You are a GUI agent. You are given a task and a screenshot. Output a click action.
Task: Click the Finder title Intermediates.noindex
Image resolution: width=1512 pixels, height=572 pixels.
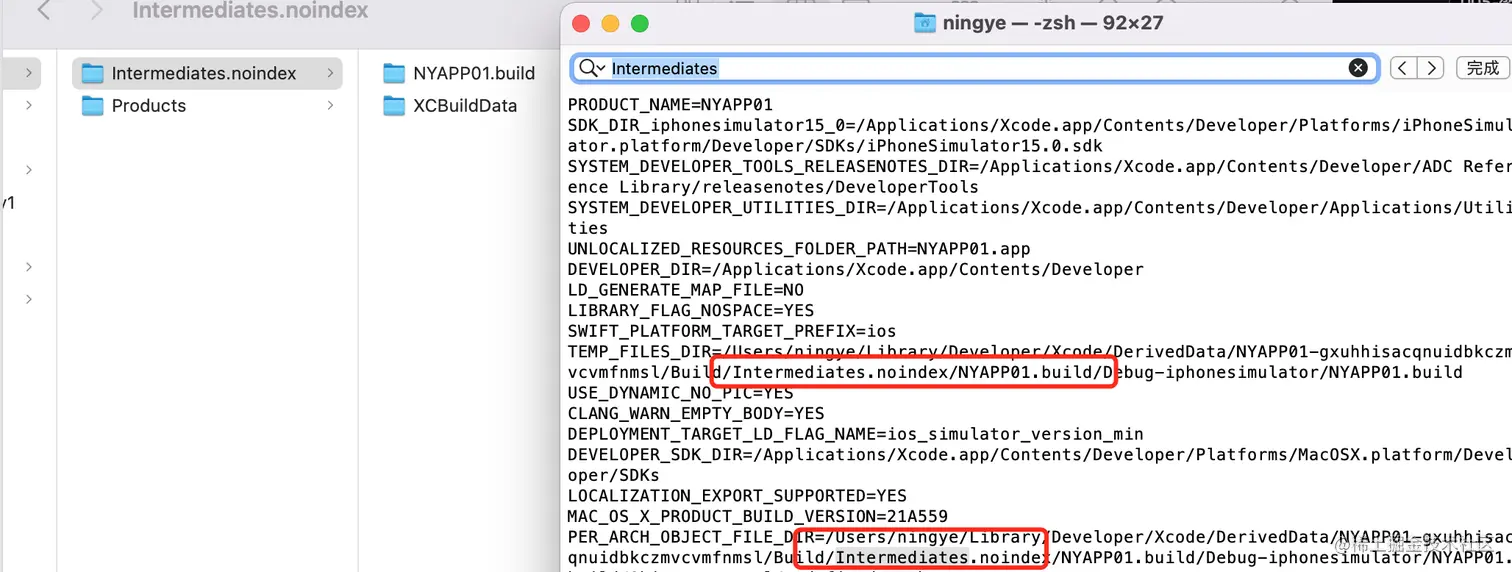coord(250,12)
